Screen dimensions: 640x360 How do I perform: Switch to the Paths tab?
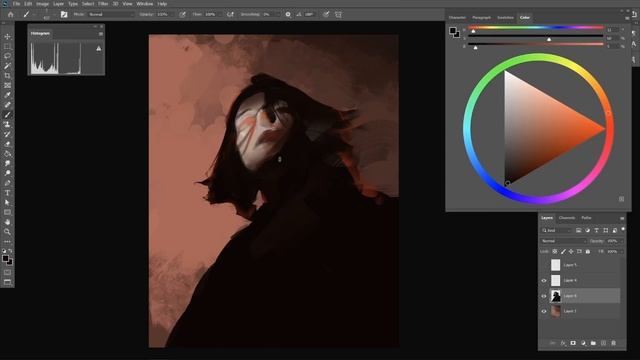point(586,218)
